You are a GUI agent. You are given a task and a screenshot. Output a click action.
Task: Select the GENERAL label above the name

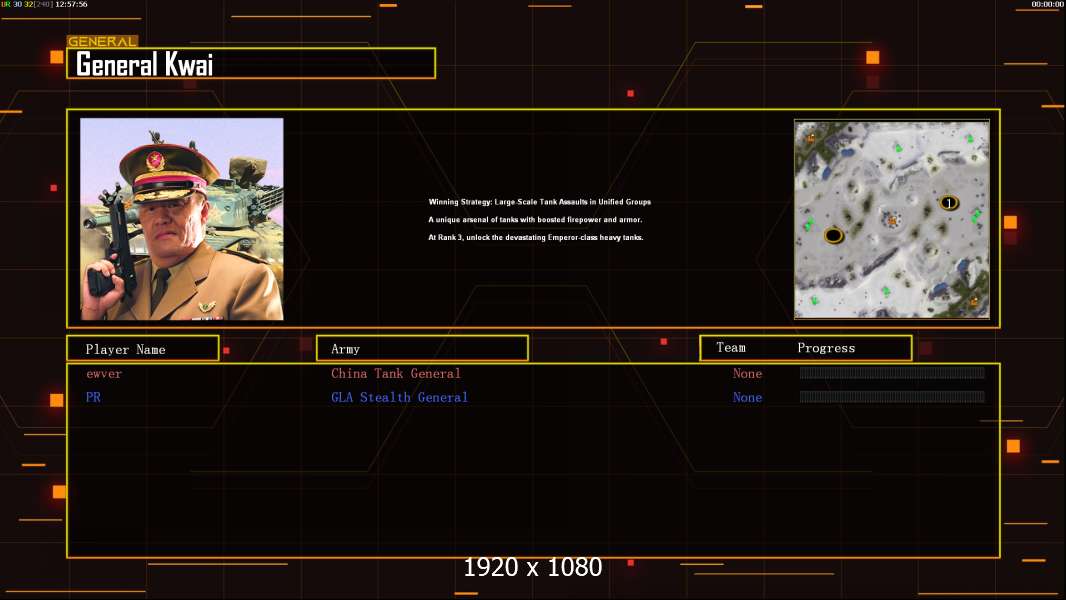(x=102, y=42)
